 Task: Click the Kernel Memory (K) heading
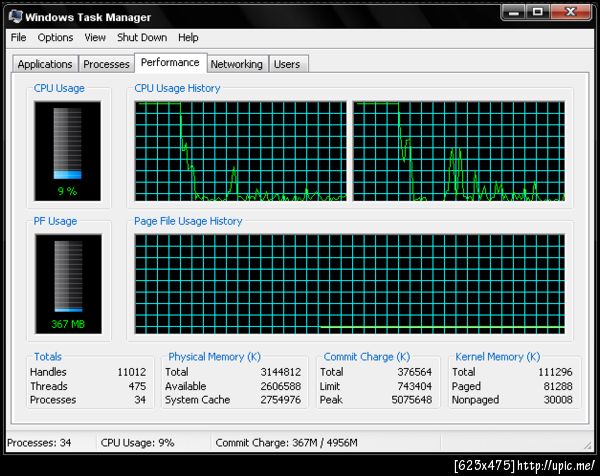pos(497,357)
